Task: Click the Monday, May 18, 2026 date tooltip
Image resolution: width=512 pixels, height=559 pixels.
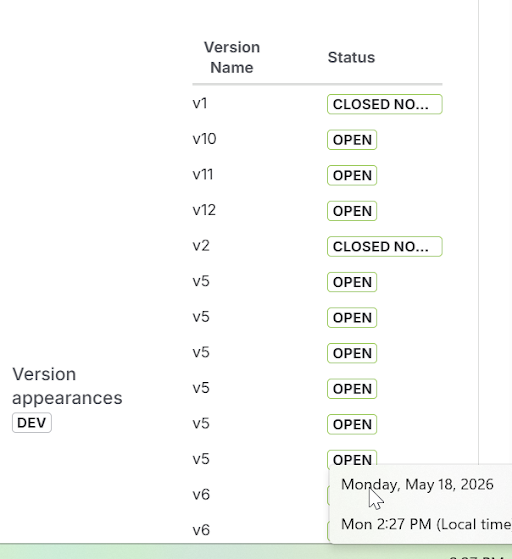Action: (417, 484)
